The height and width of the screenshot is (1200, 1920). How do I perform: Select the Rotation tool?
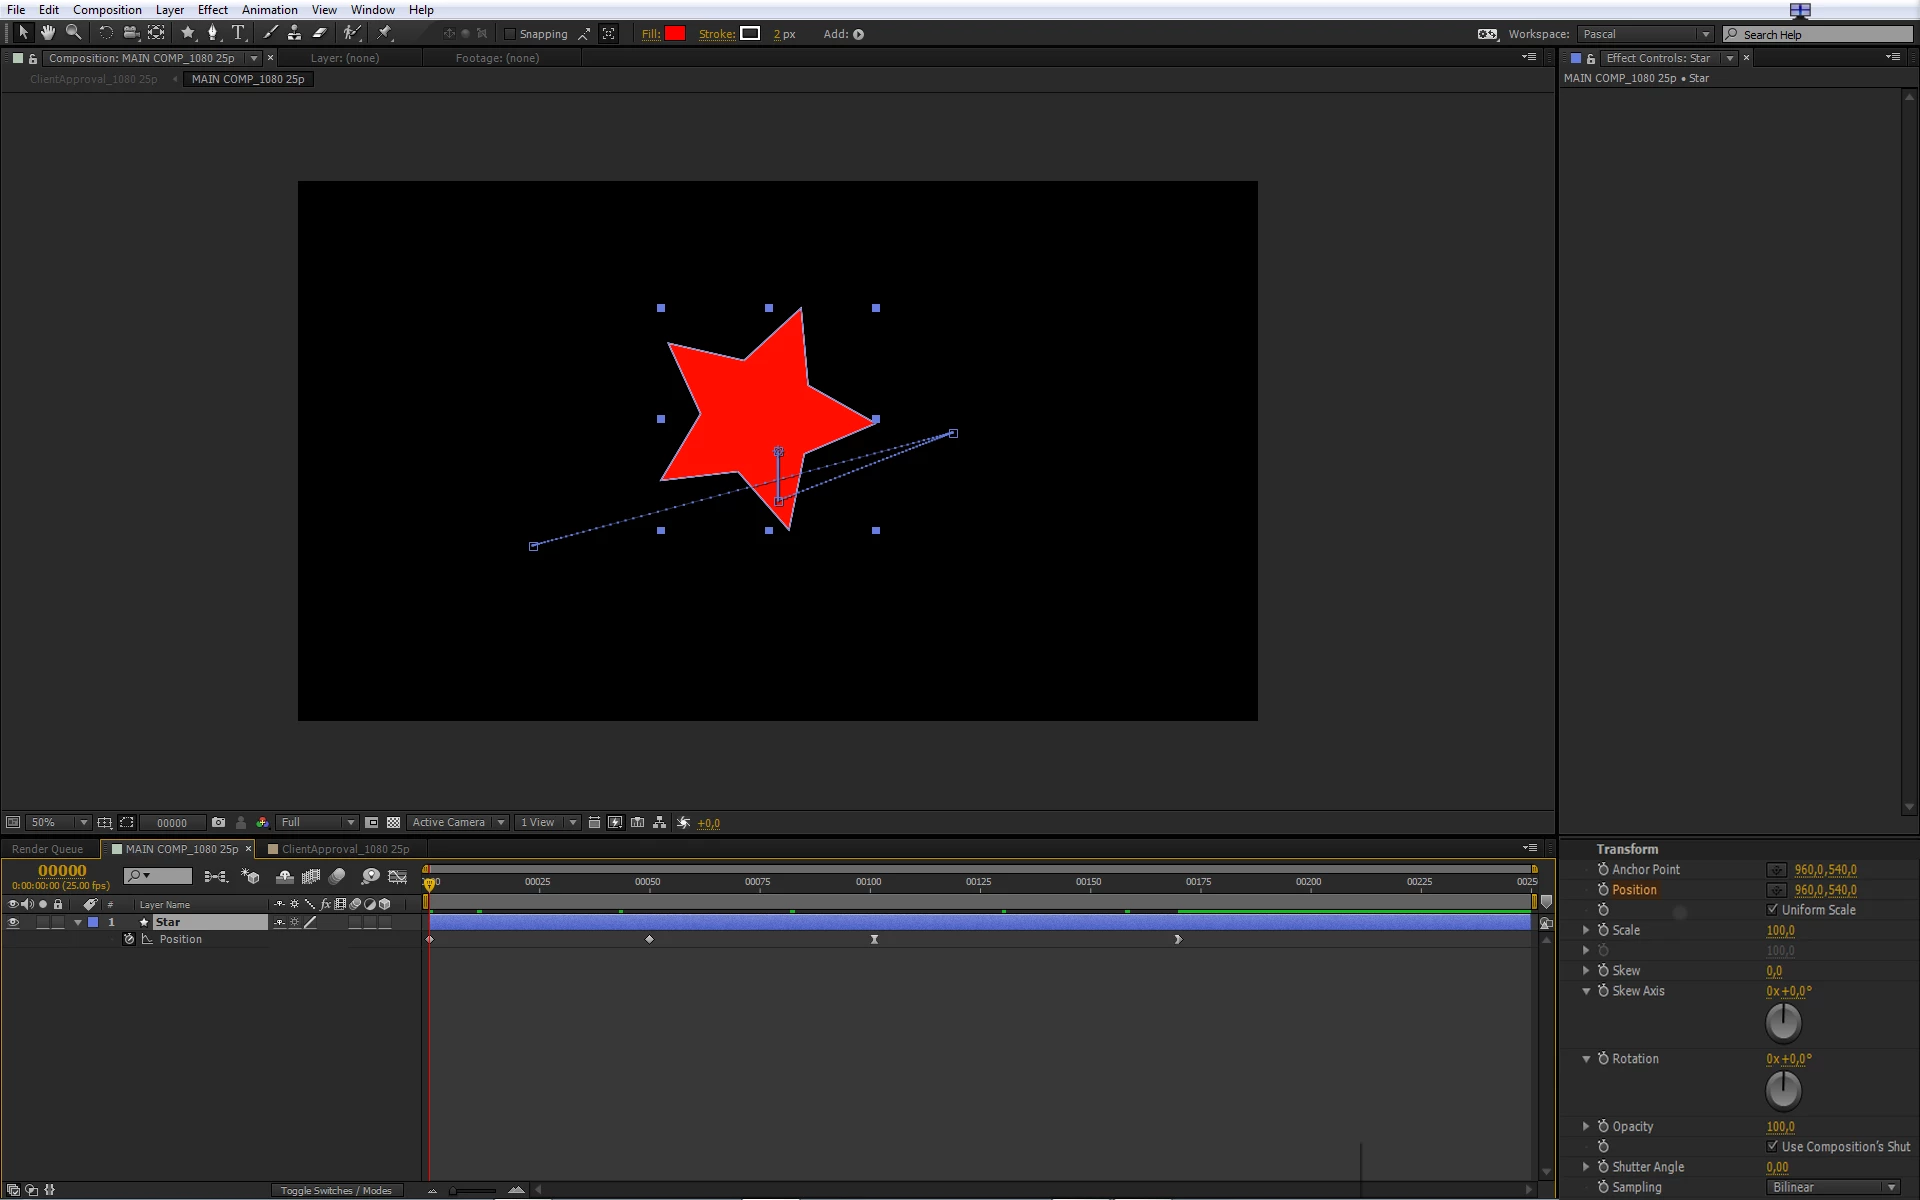point(105,33)
